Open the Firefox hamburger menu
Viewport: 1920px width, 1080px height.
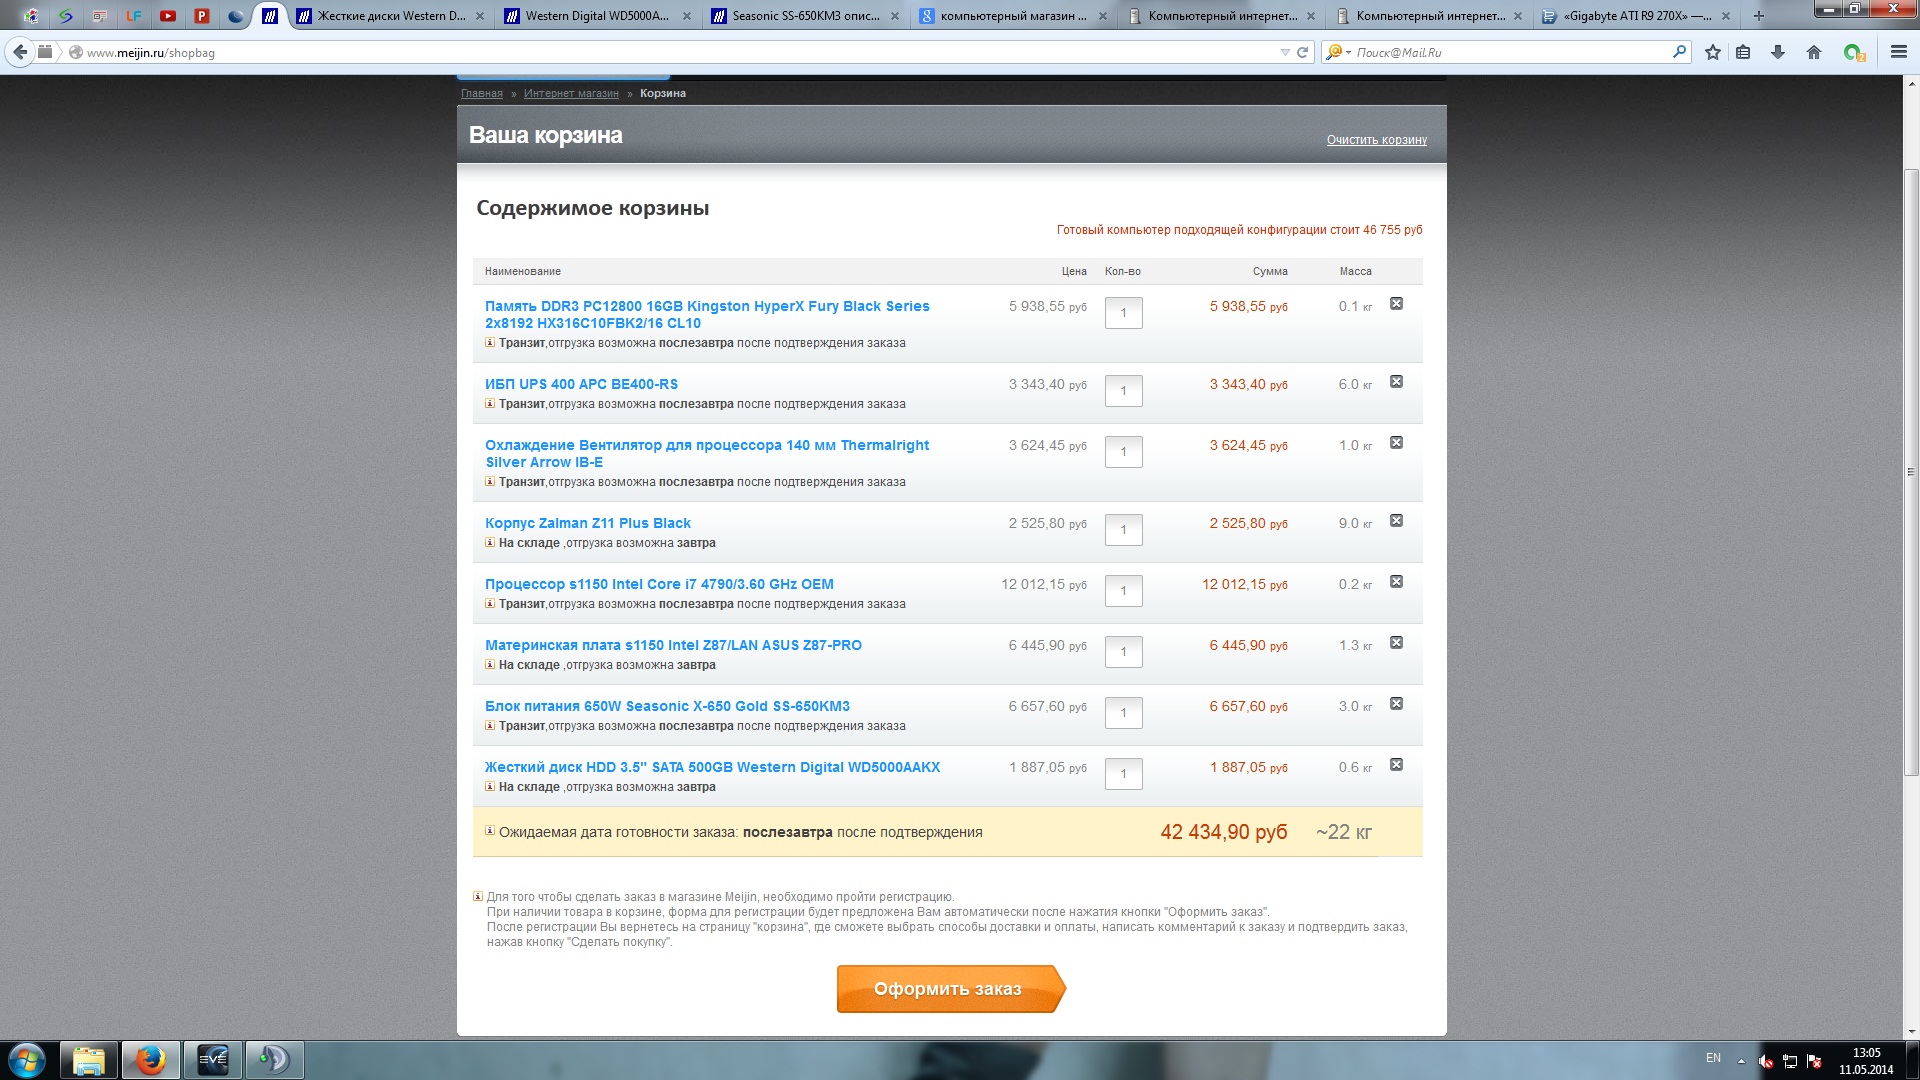[x=1899, y=52]
